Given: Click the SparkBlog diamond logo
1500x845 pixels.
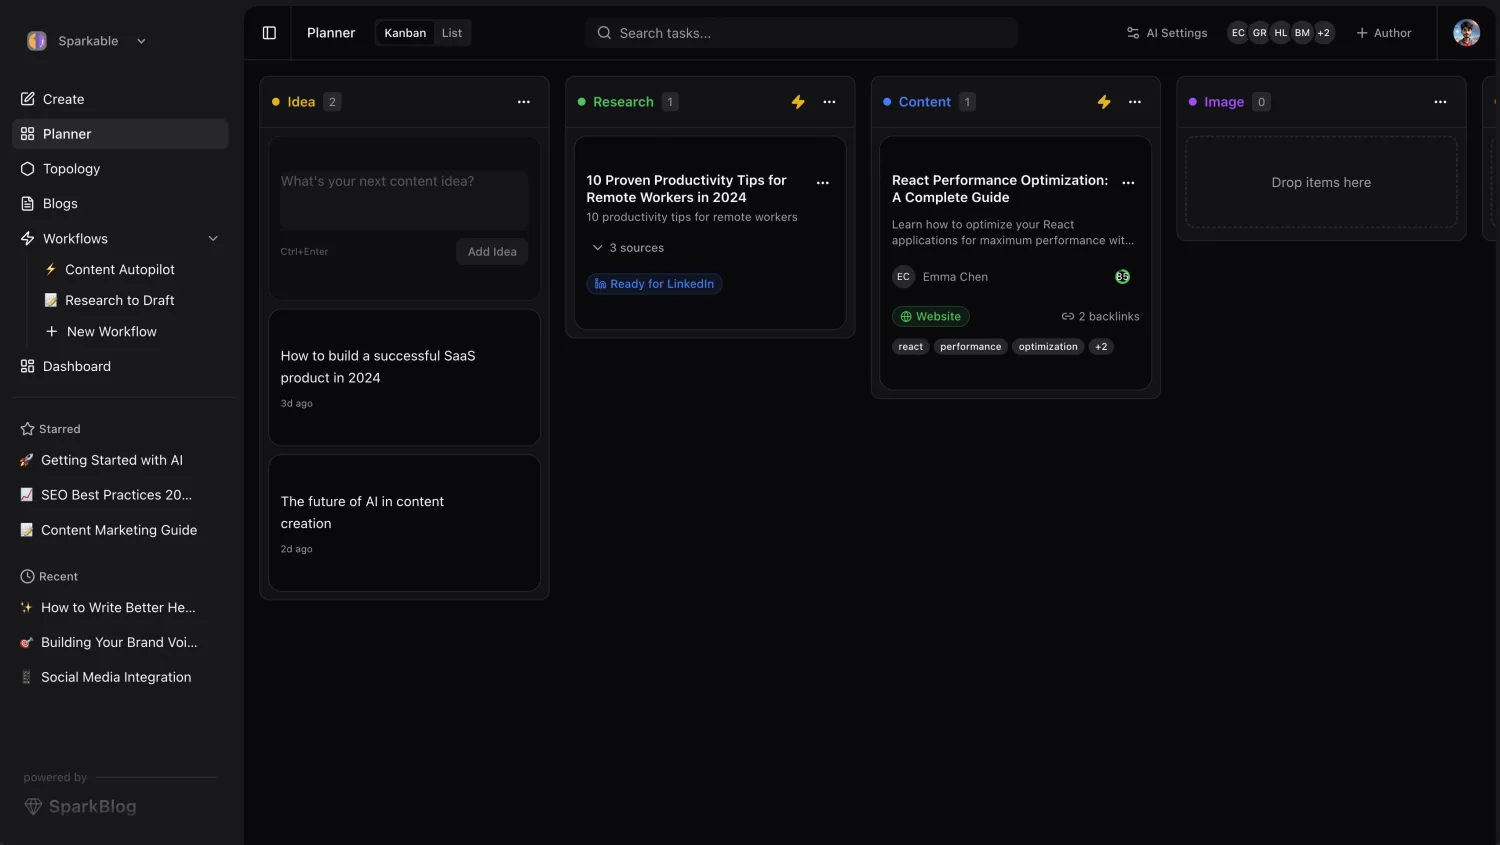Looking at the screenshot, I should (33, 806).
